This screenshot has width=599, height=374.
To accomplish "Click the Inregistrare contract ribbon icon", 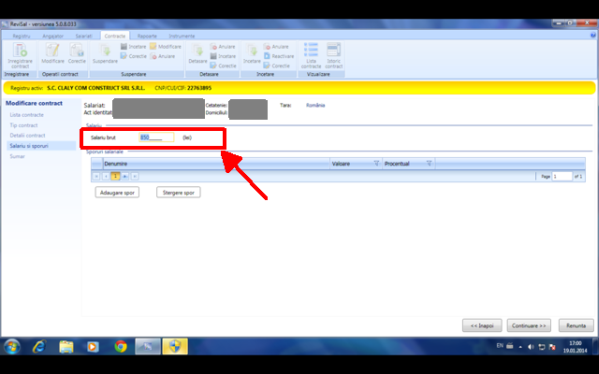I will tap(20, 55).
